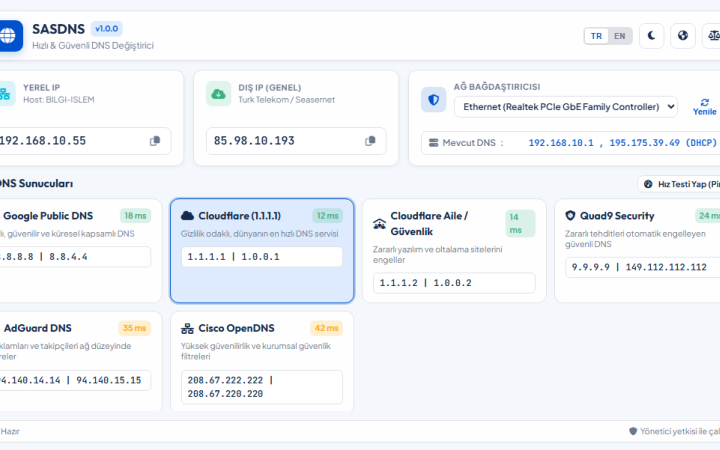Click the Hazır status text
This screenshot has height=450, width=720.
click(x=10, y=432)
